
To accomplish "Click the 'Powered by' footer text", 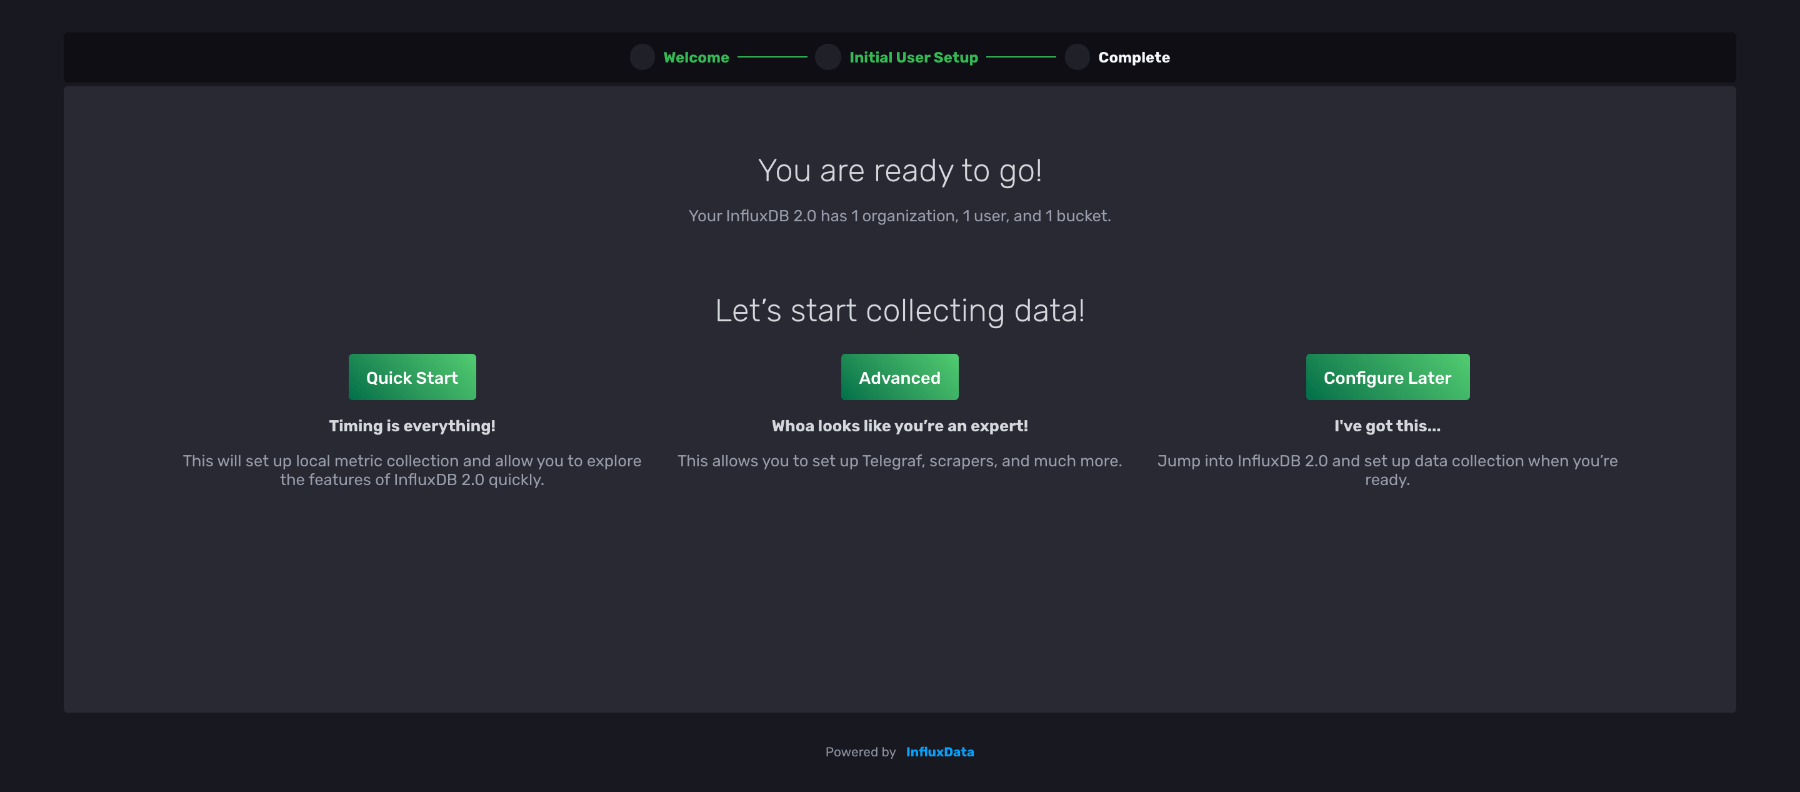I will (x=860, y=752).
